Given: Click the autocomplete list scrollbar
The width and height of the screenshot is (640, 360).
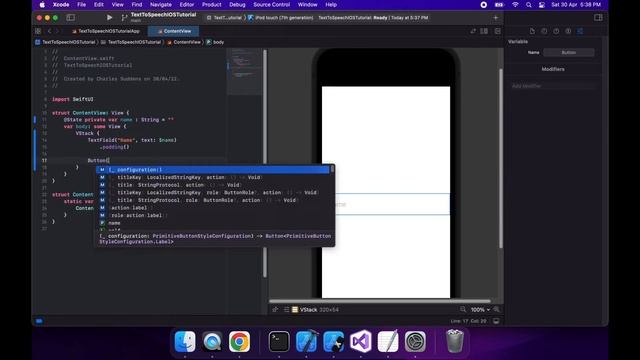Looking at the screenshot, I should (332, 169).
